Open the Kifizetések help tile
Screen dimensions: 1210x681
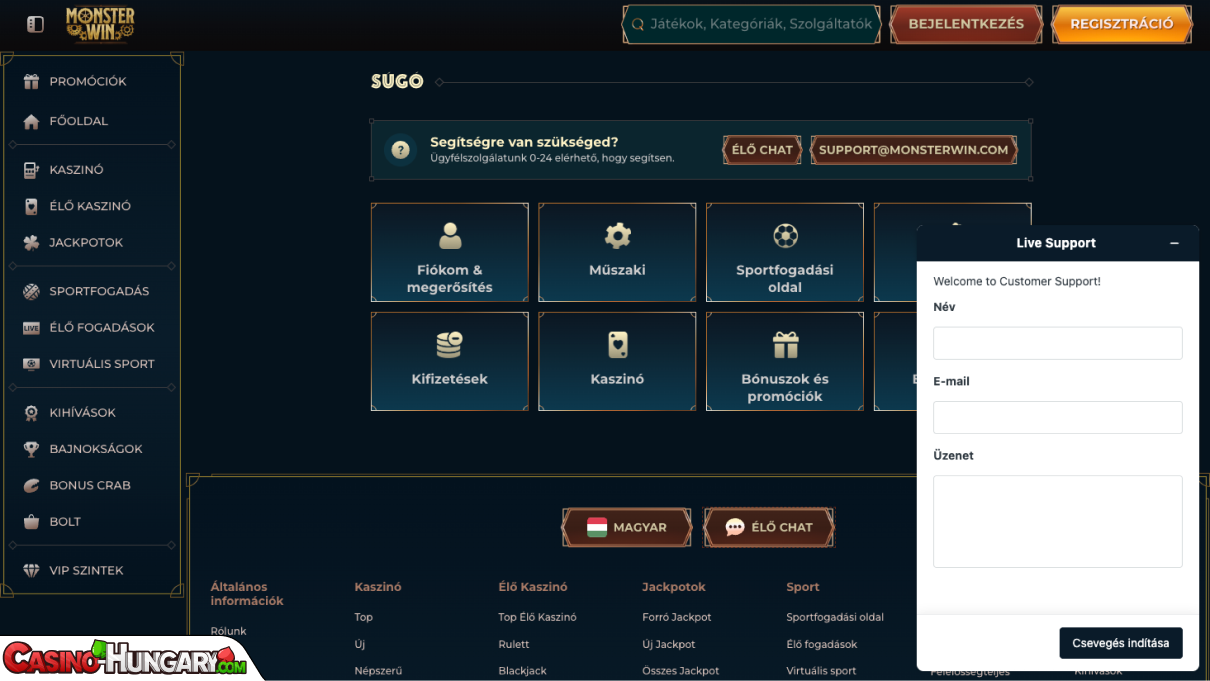tap(450, 361)
